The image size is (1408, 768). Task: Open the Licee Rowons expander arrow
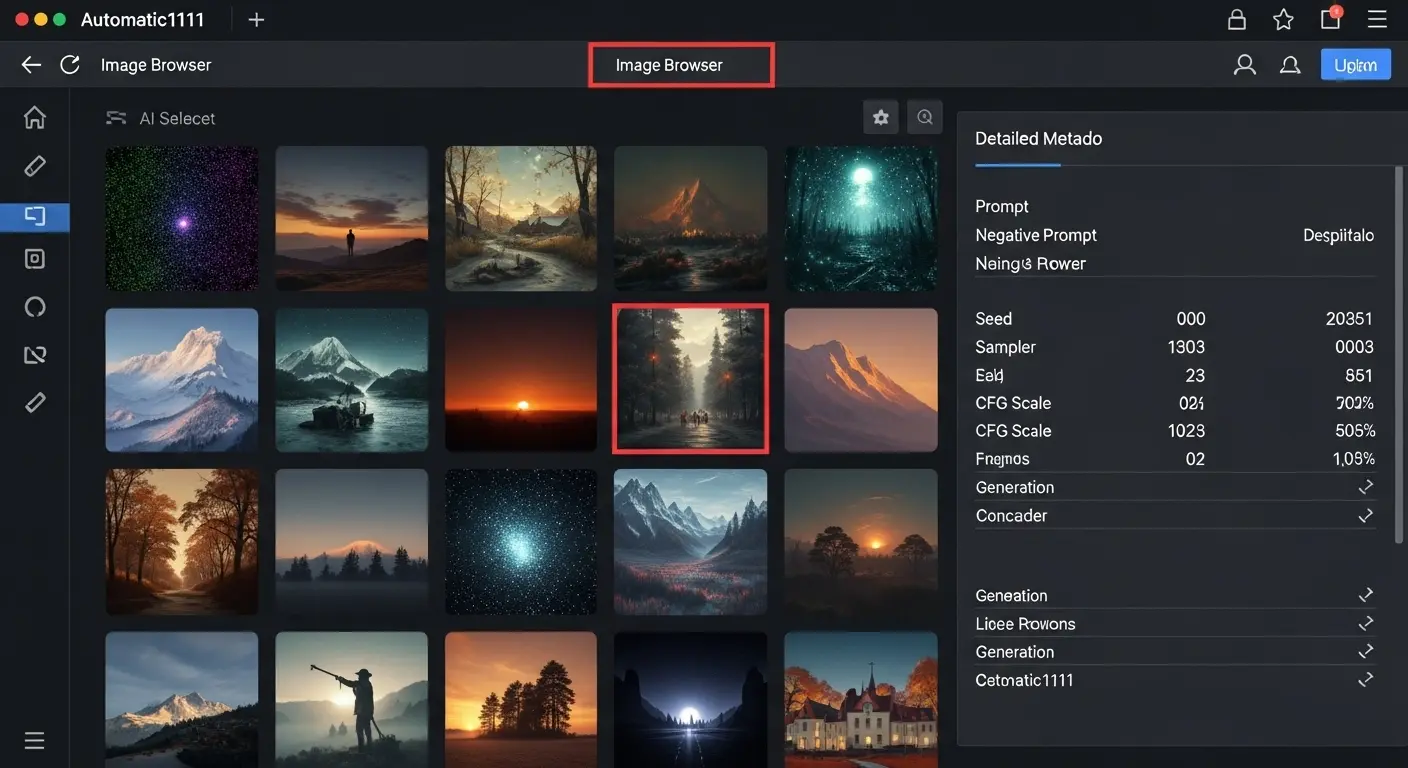coord(1366,622)
